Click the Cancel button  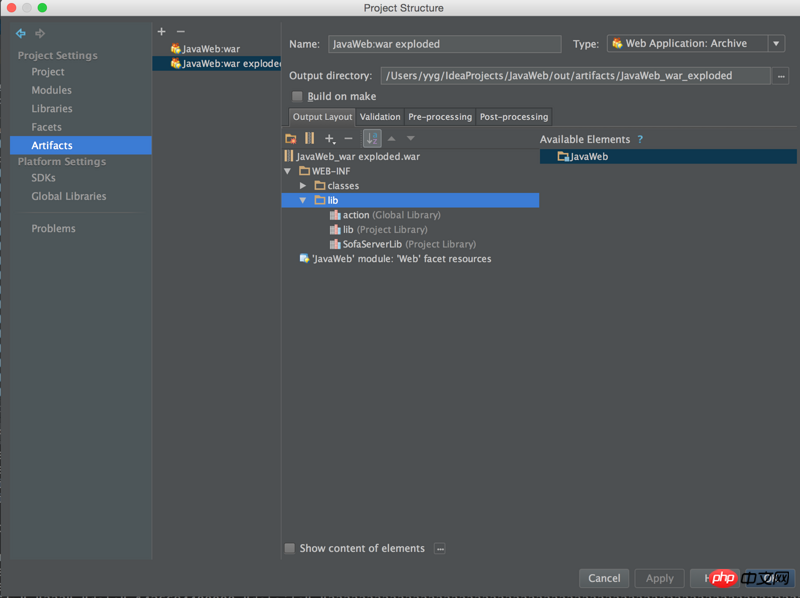coord(604,579)
